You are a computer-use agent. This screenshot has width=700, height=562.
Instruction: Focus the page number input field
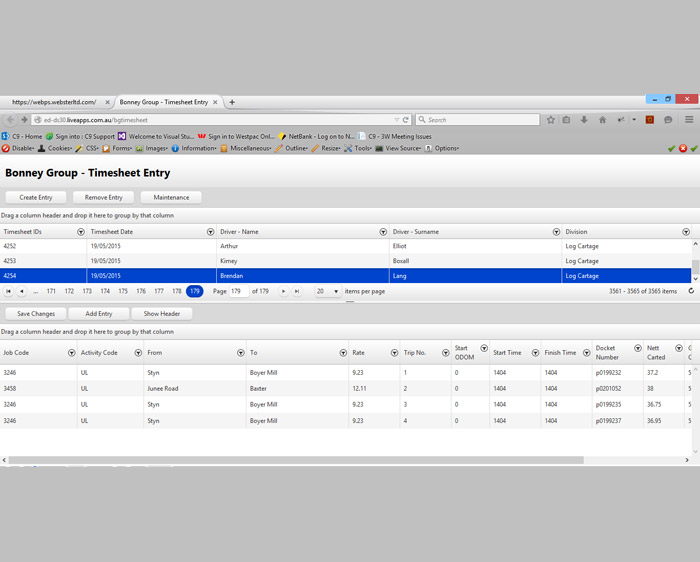[x=239, y=291]
